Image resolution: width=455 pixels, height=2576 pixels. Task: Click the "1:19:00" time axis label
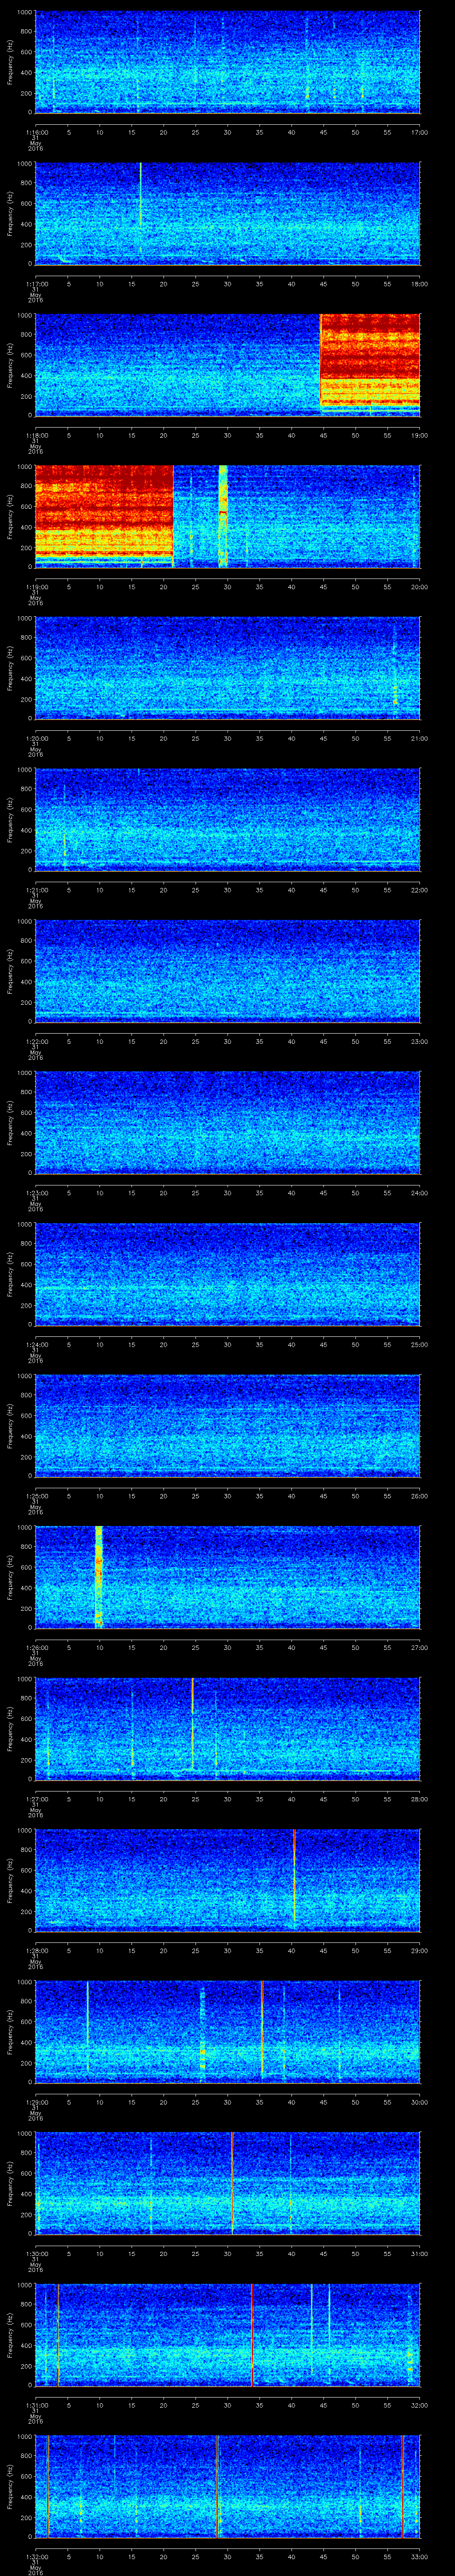click(x=36, y=586)
